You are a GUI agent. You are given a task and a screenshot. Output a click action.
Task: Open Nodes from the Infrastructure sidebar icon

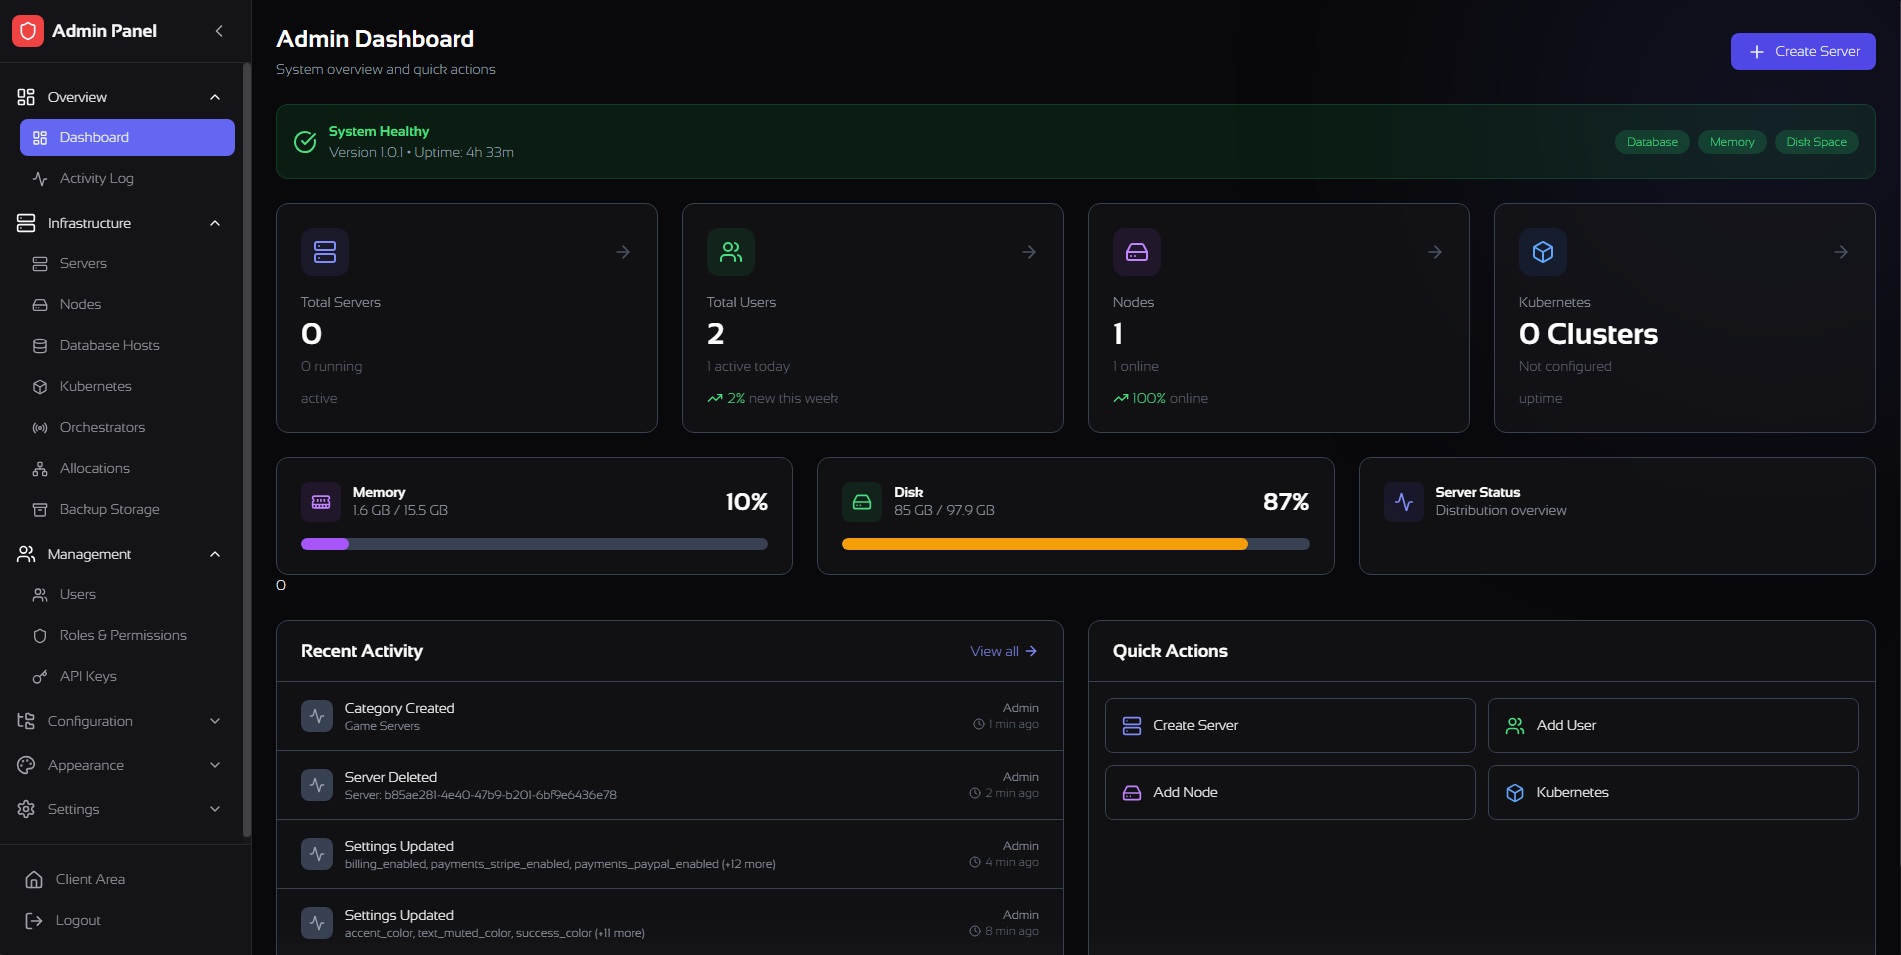39,304
